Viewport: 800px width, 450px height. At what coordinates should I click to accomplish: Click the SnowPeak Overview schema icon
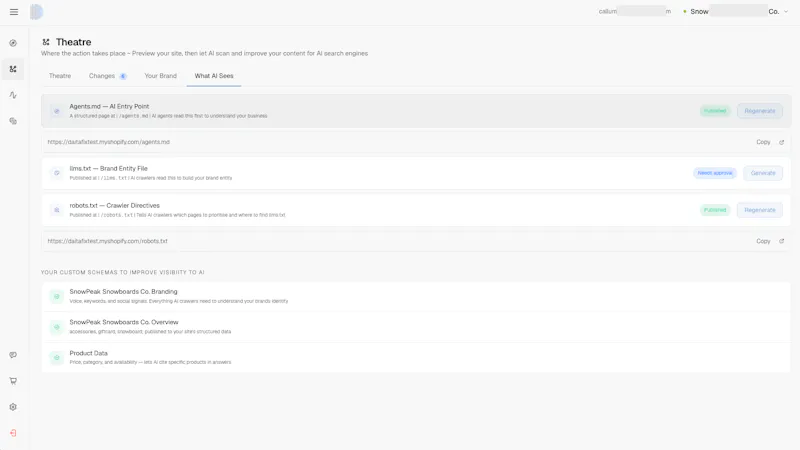click(57, 327)
